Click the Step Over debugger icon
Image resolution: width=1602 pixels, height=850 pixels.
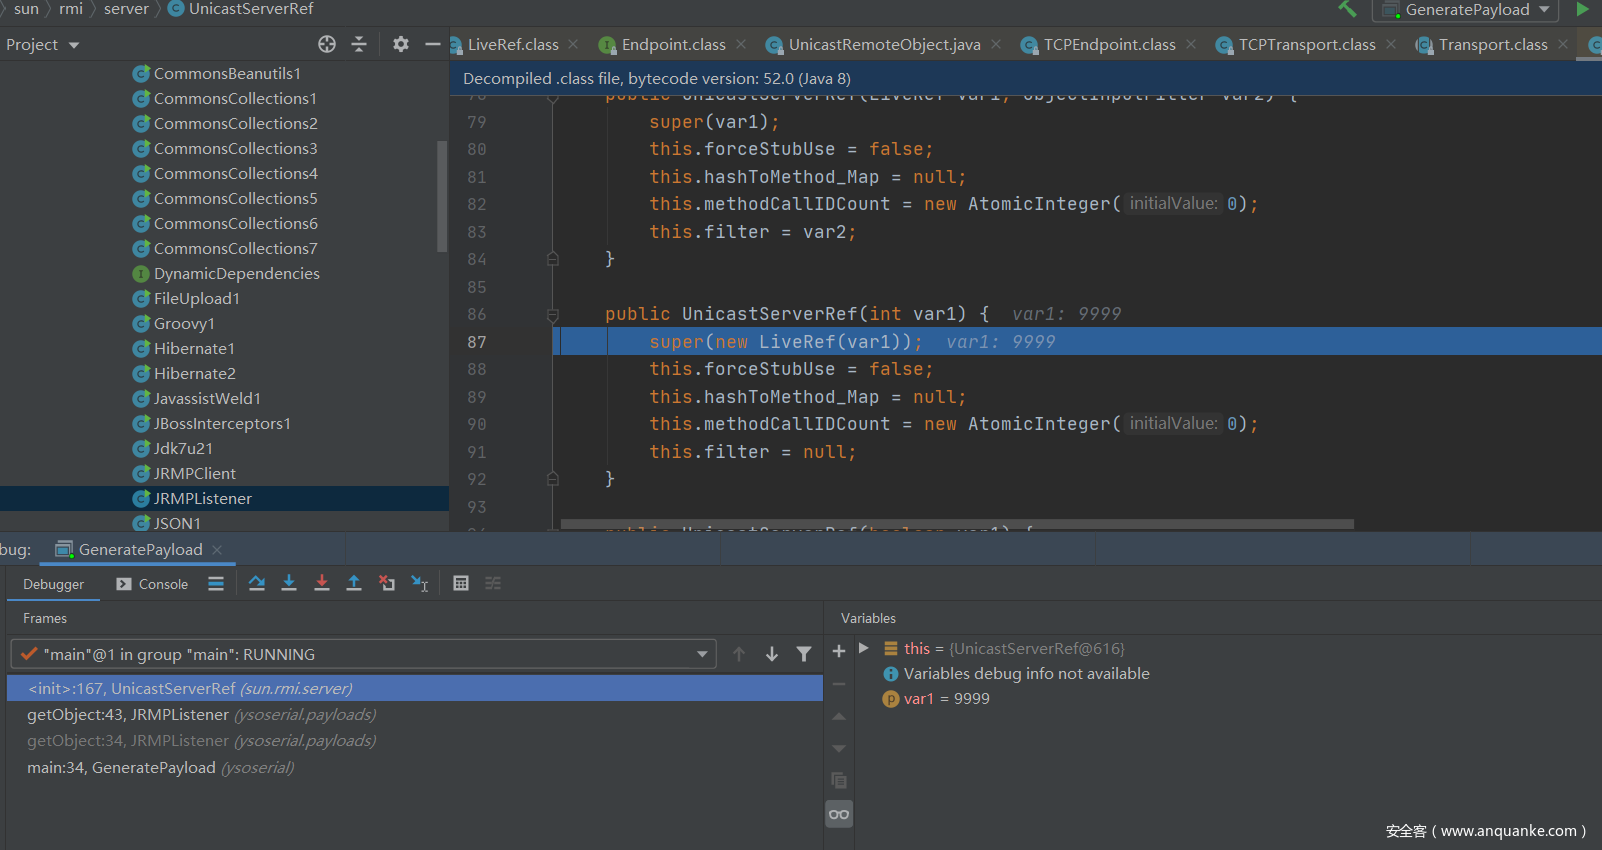(257, 583)
